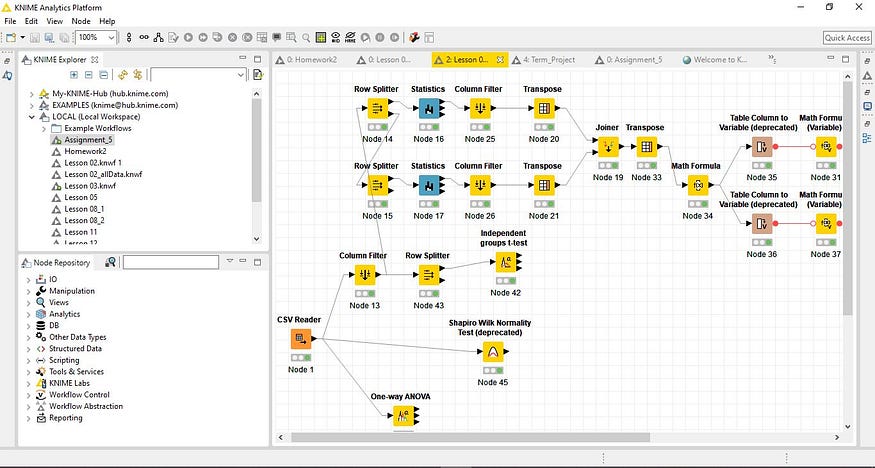875x468 pixels.
Task: Expand the Workflow Control category
Action: click(29, 395)
